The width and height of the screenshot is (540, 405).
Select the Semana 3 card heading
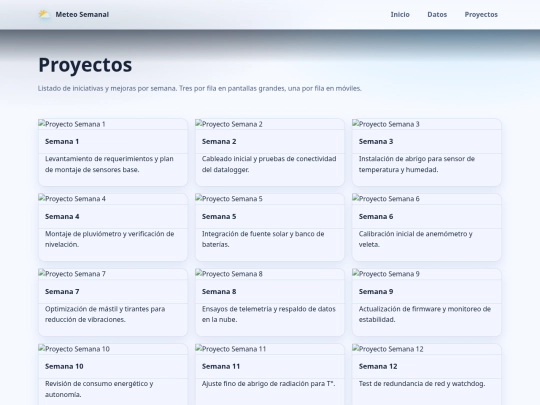point(376,142)
